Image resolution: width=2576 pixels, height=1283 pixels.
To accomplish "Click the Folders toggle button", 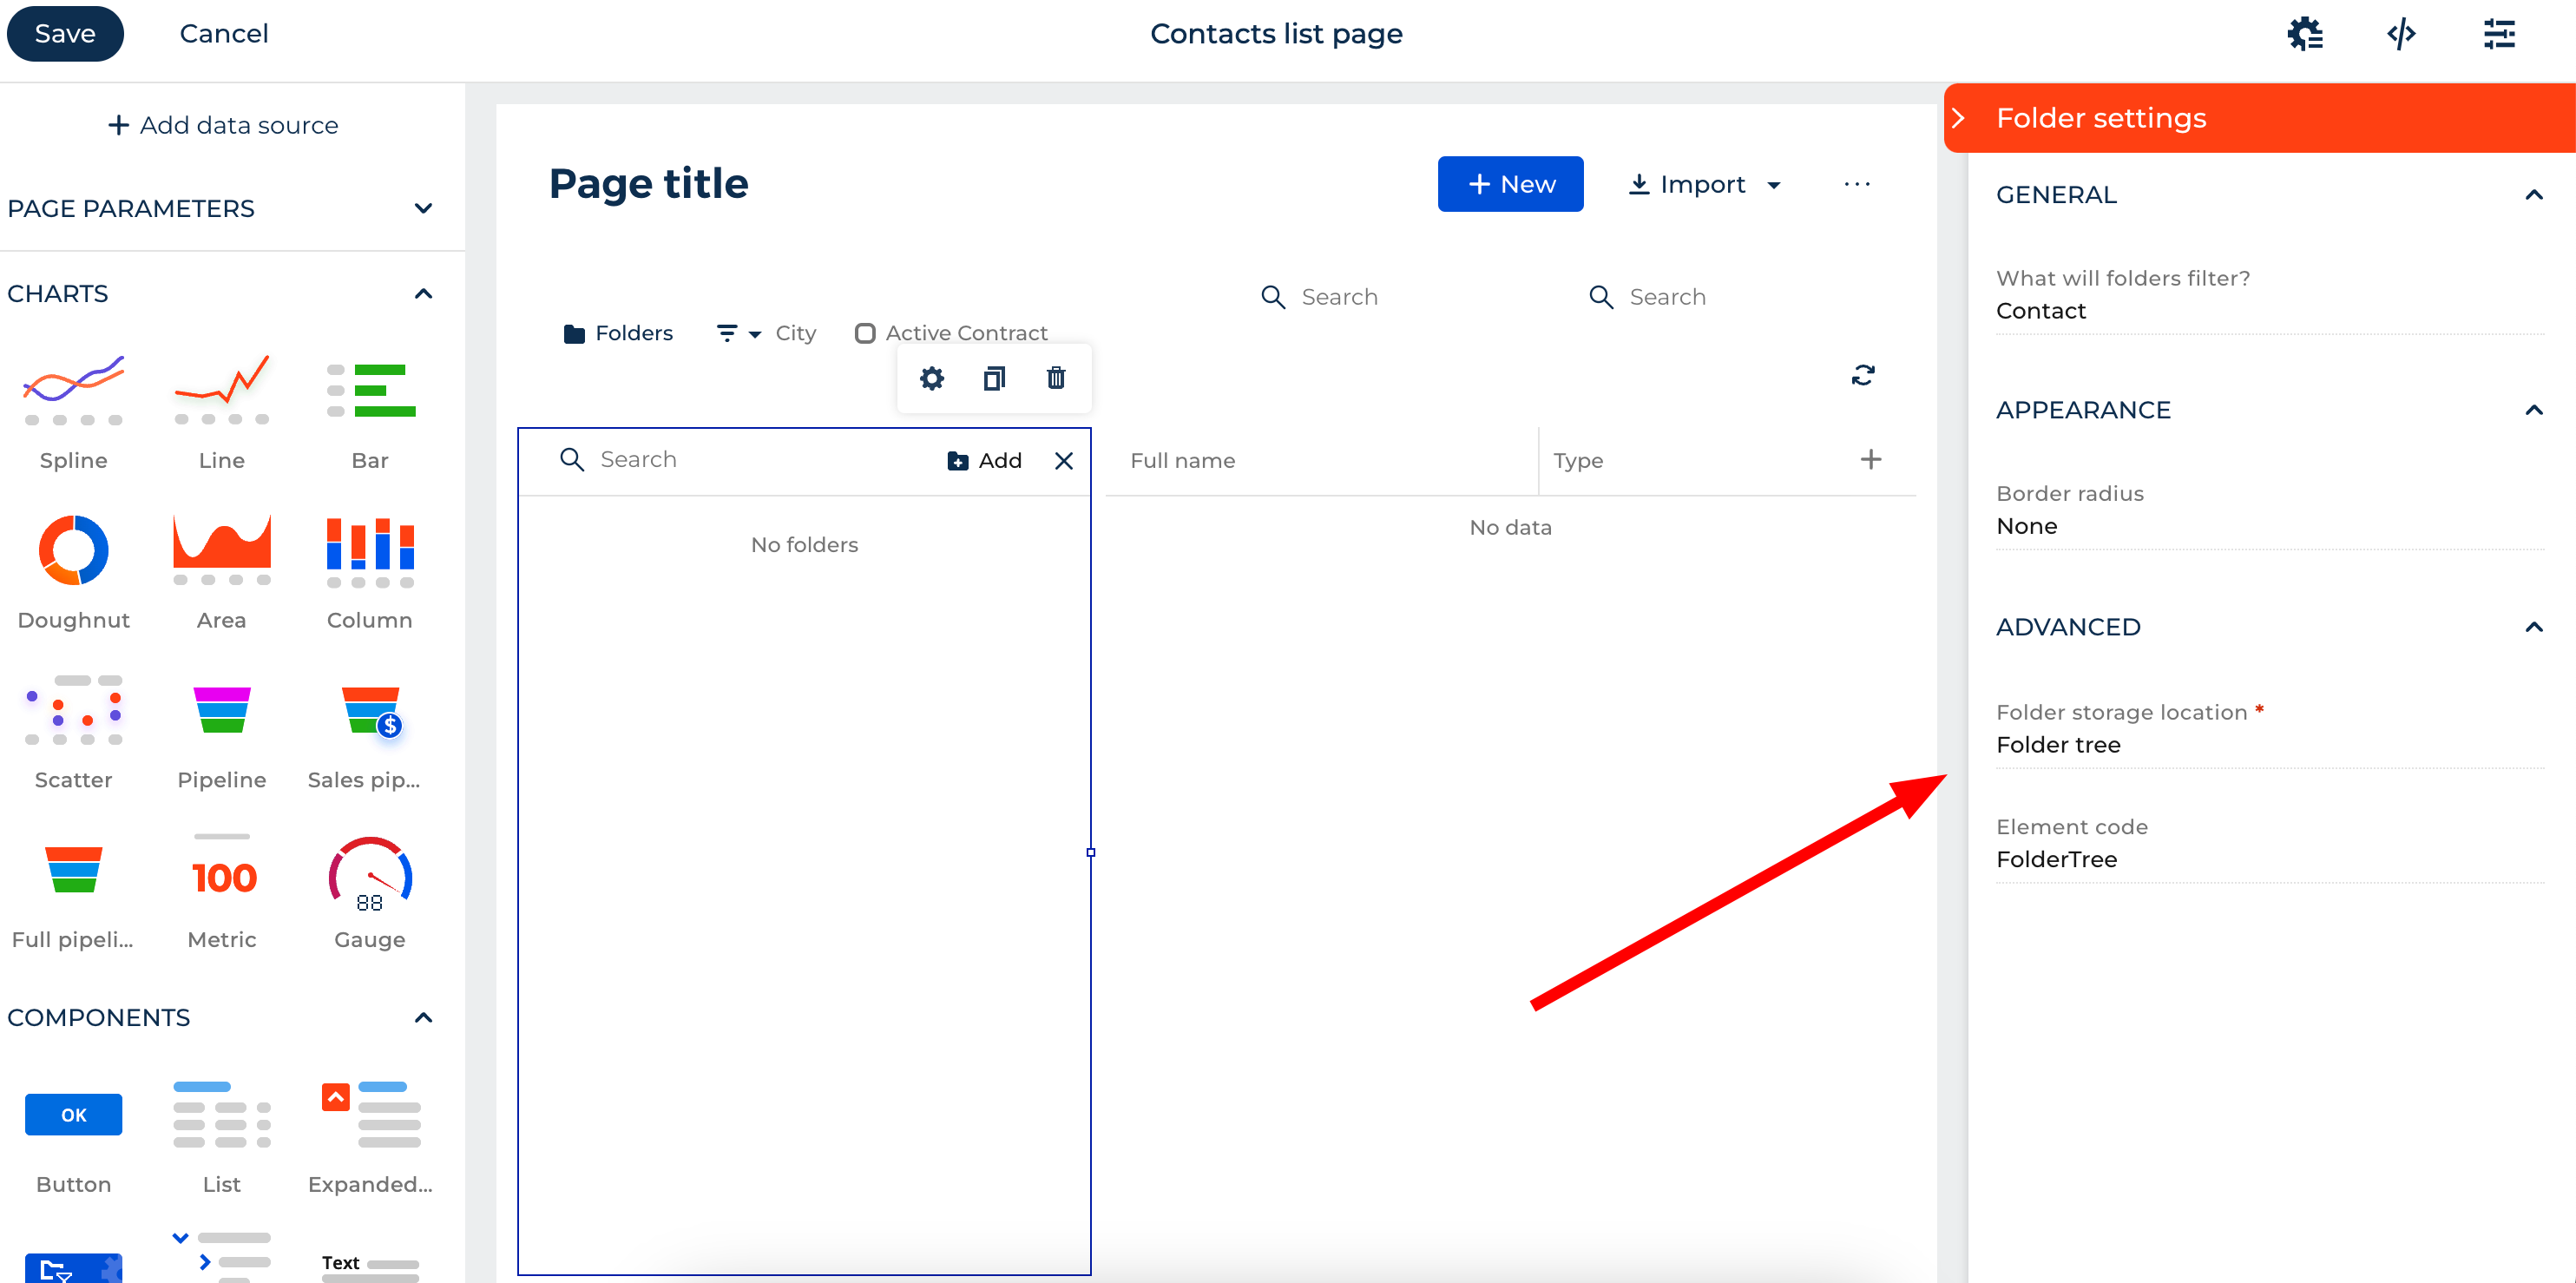I will (618, 333).
